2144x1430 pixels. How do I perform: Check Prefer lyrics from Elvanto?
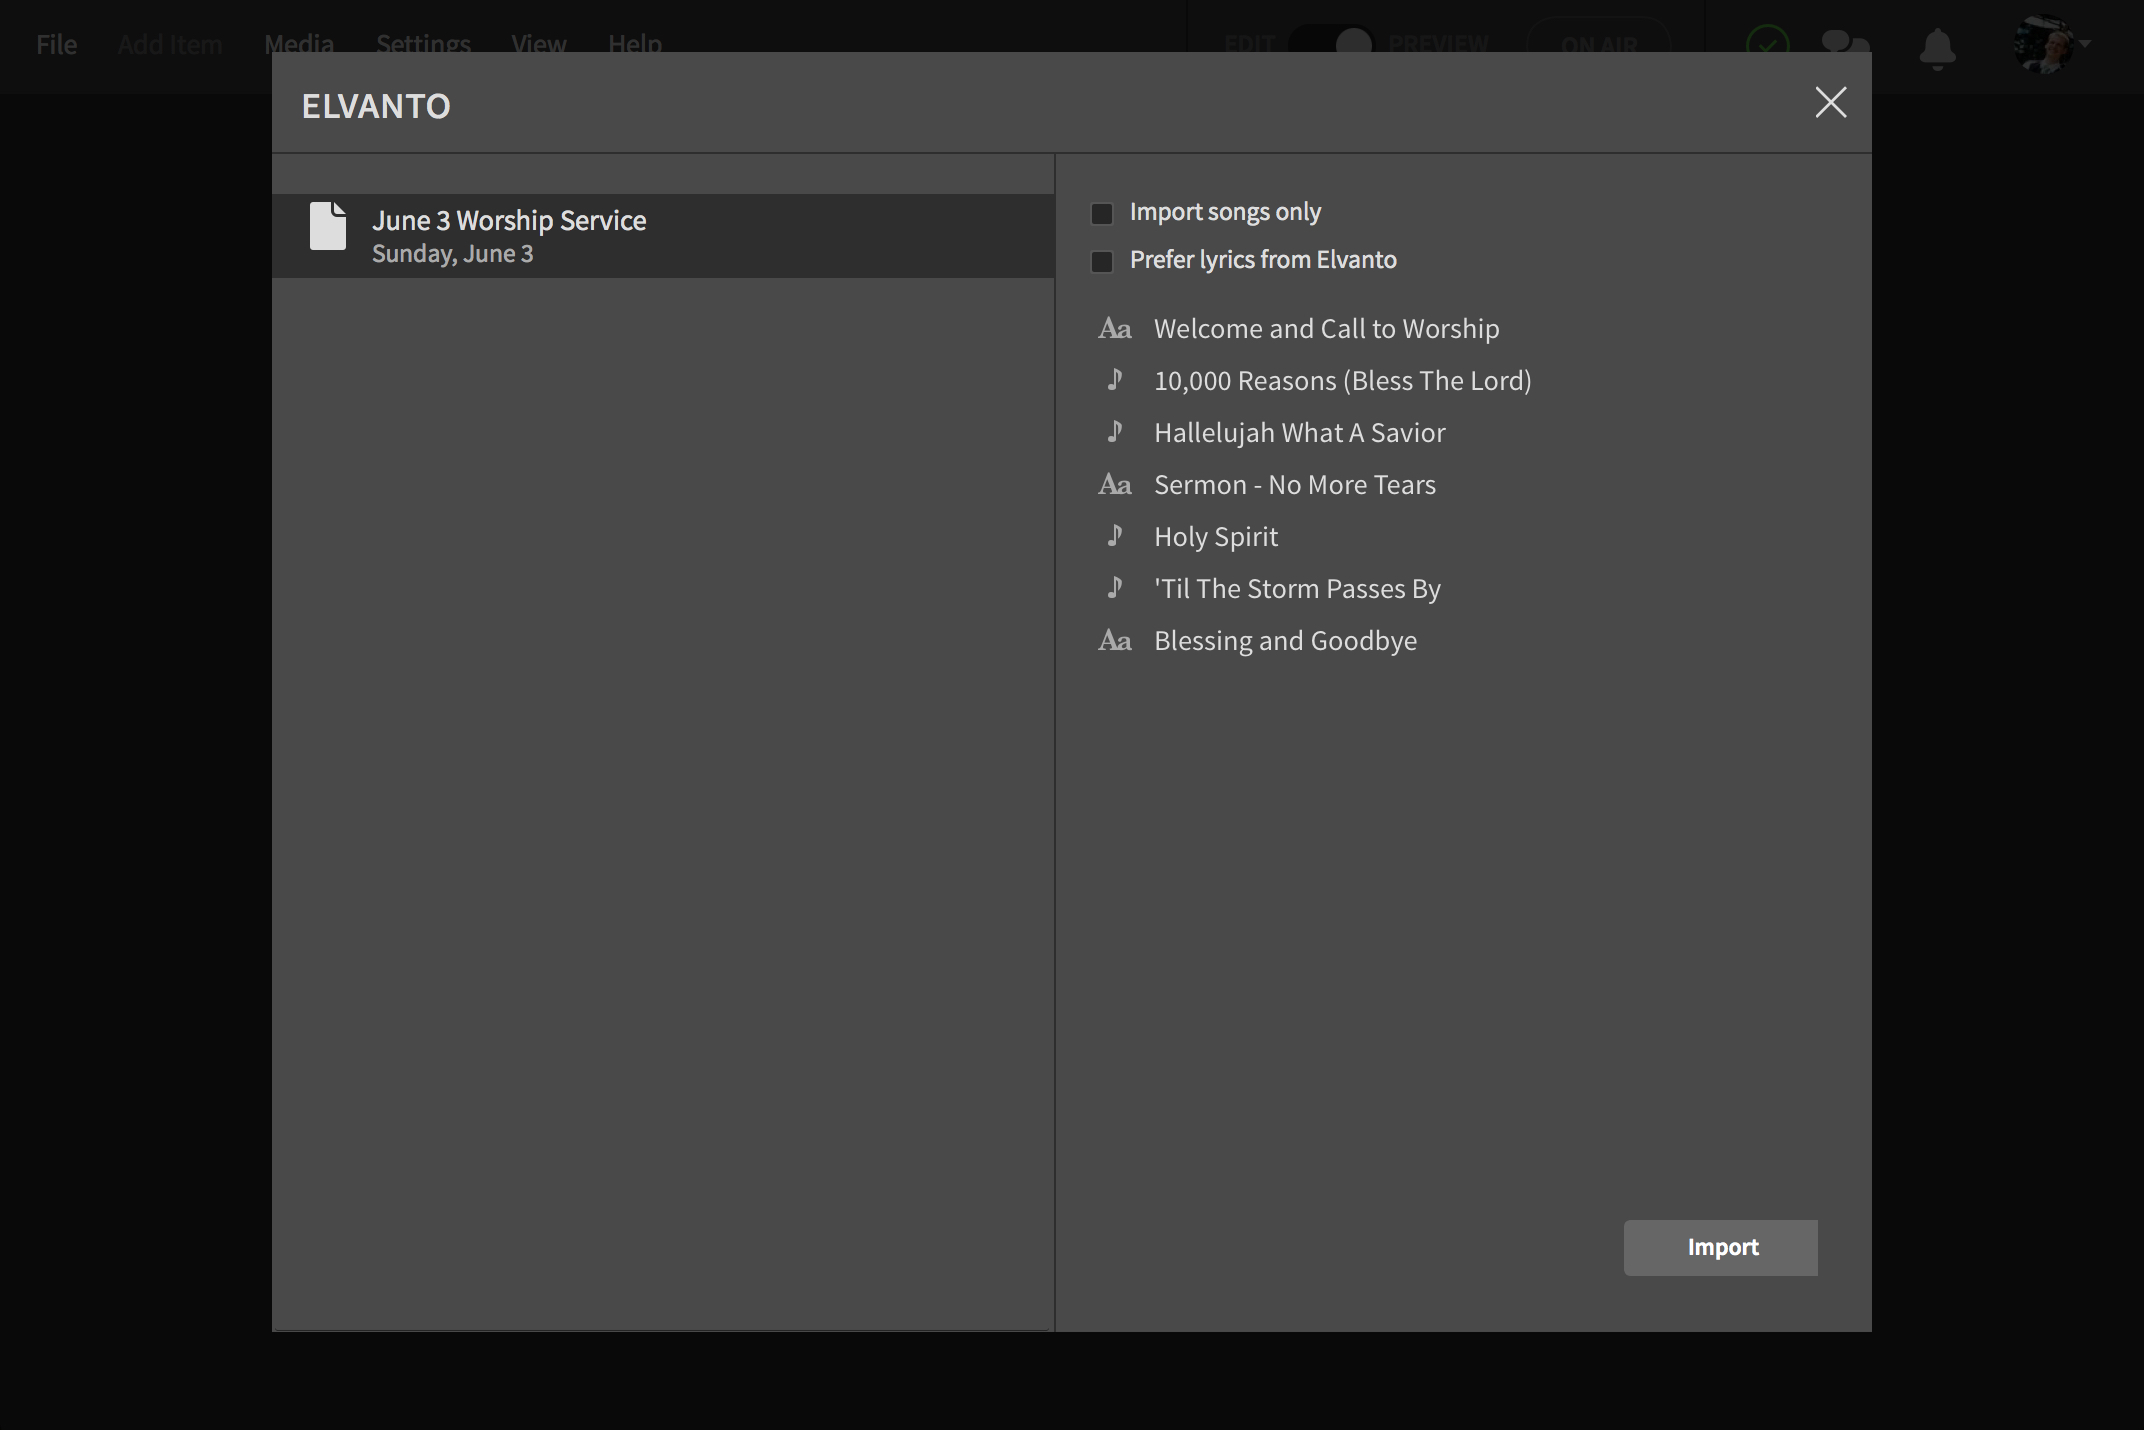pyautogui.click(x=1102, y=261)
